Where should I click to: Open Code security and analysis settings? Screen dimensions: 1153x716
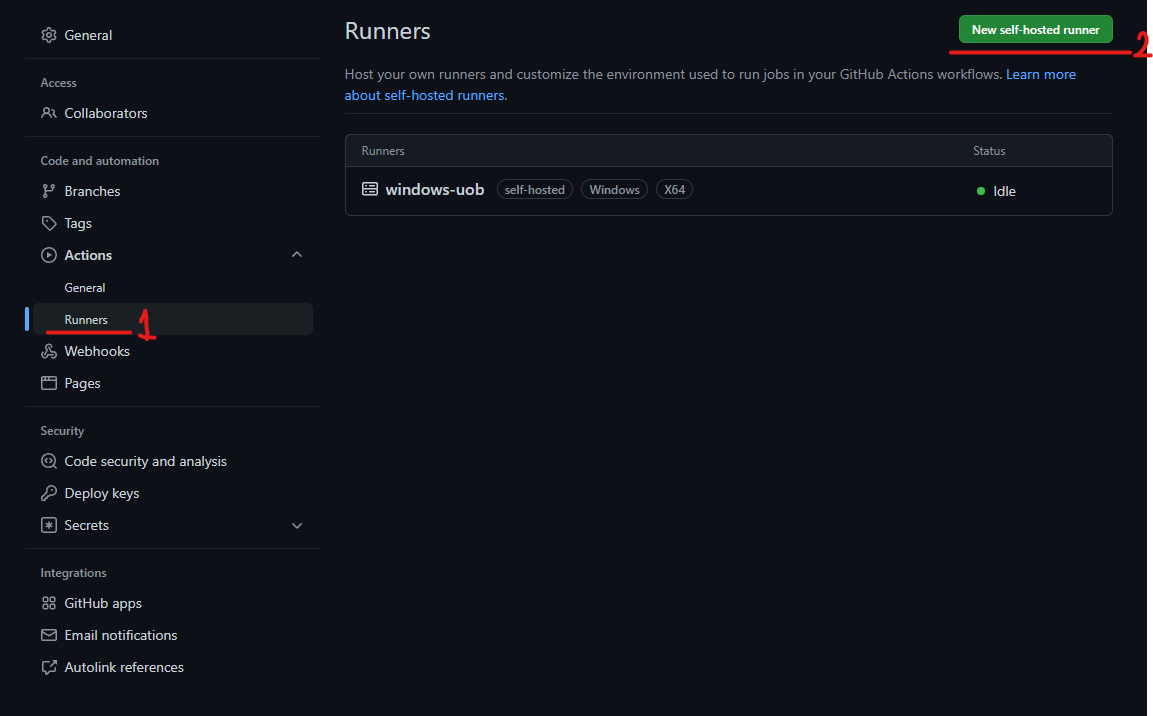145,461
